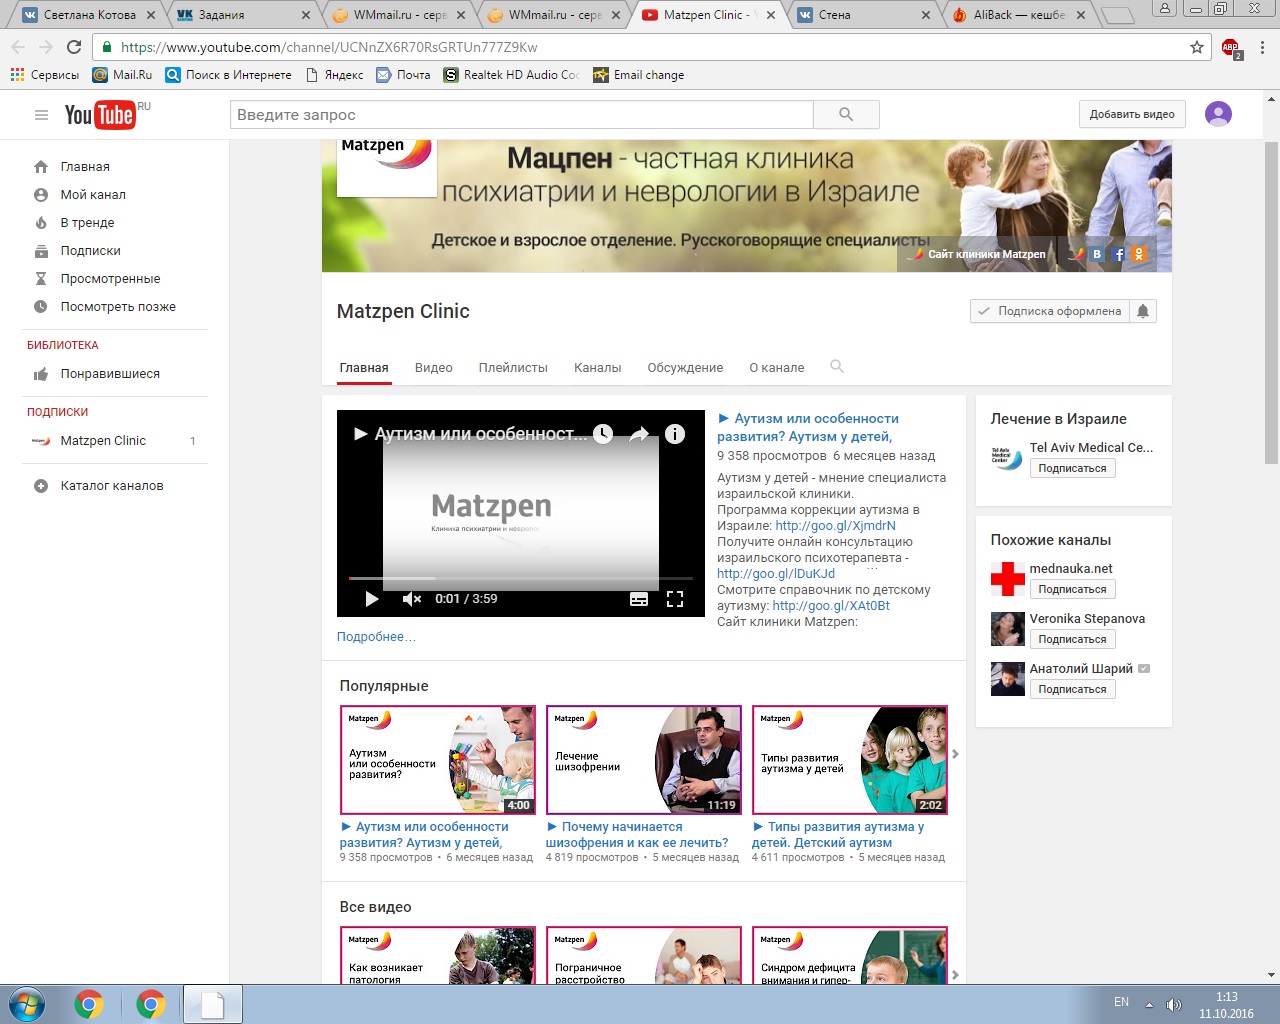Open the taskbar volume speaker icon

(1174, 1004)
